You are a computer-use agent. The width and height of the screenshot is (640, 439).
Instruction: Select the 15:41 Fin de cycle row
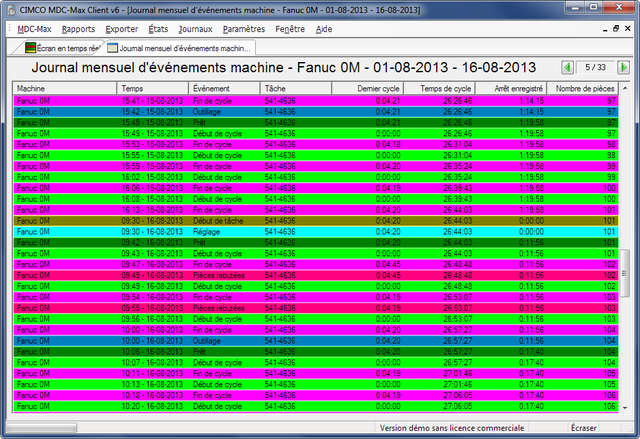[x=316, y=101]
